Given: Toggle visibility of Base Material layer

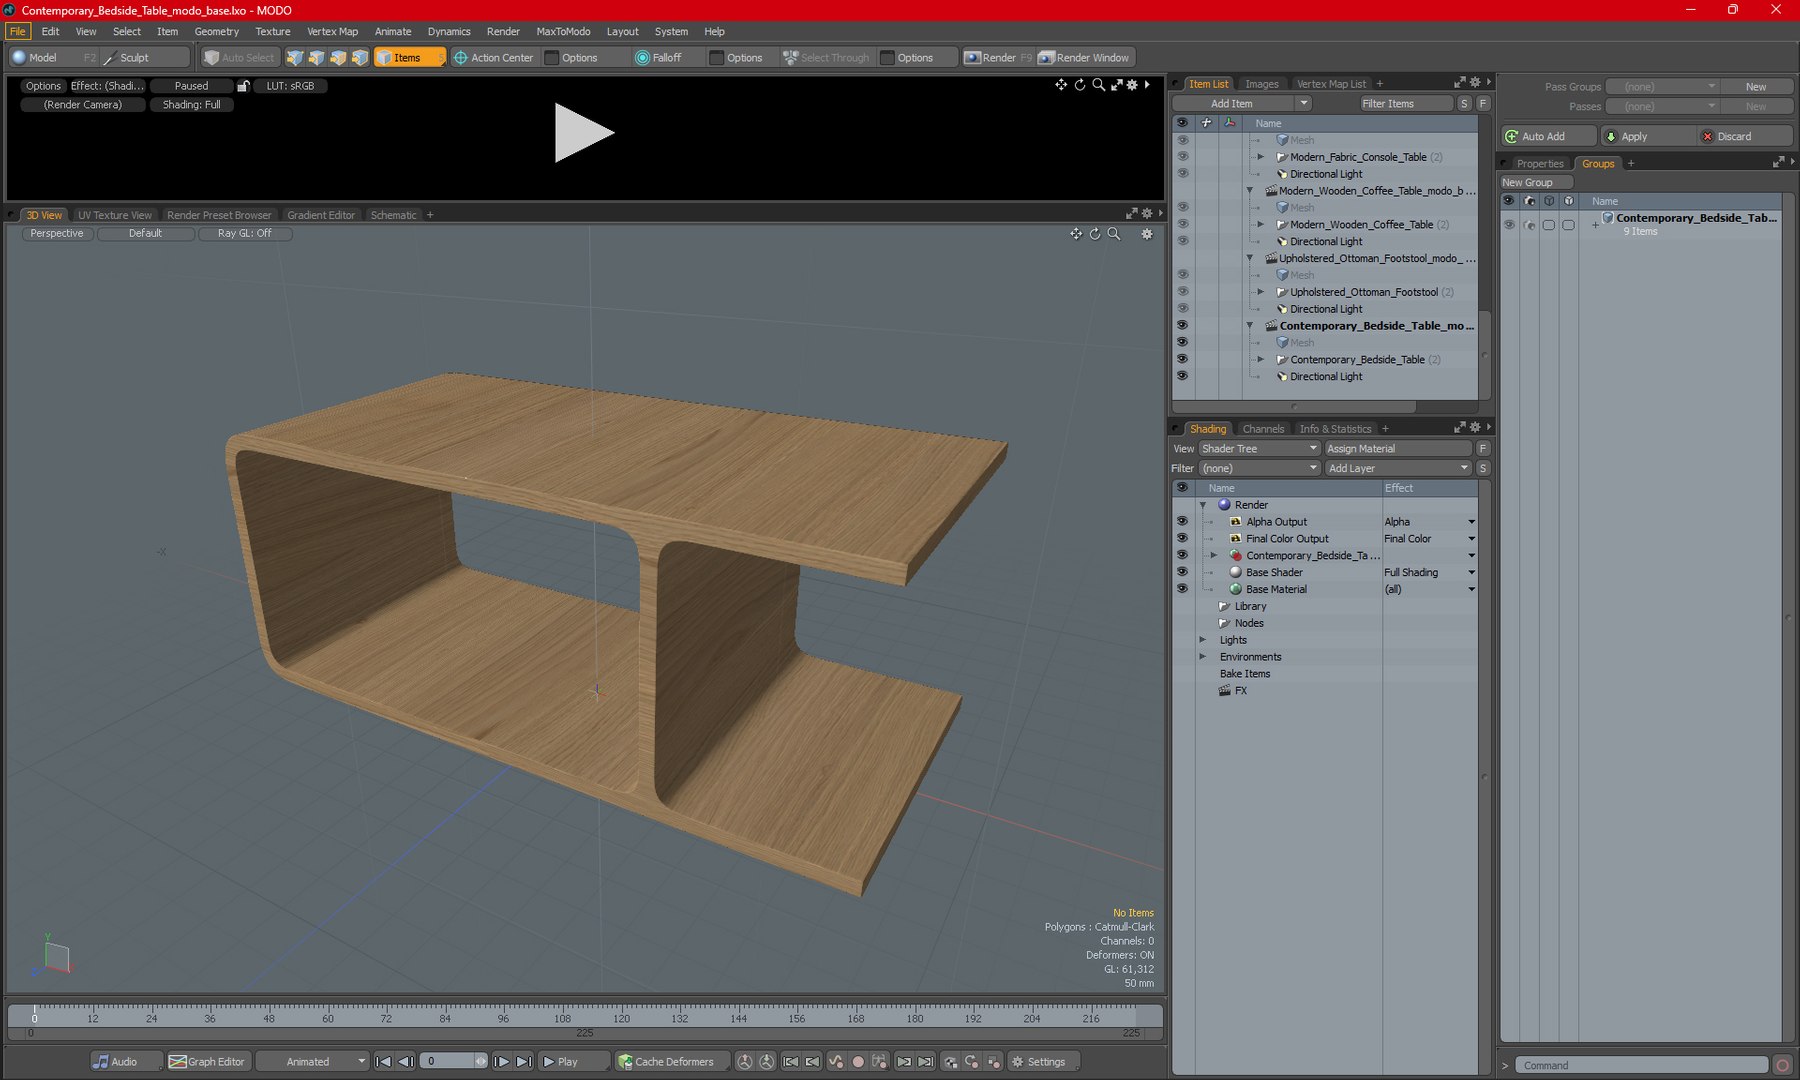Looking at the screenshot, I should pyautogui.click(x=1182, y=589).
